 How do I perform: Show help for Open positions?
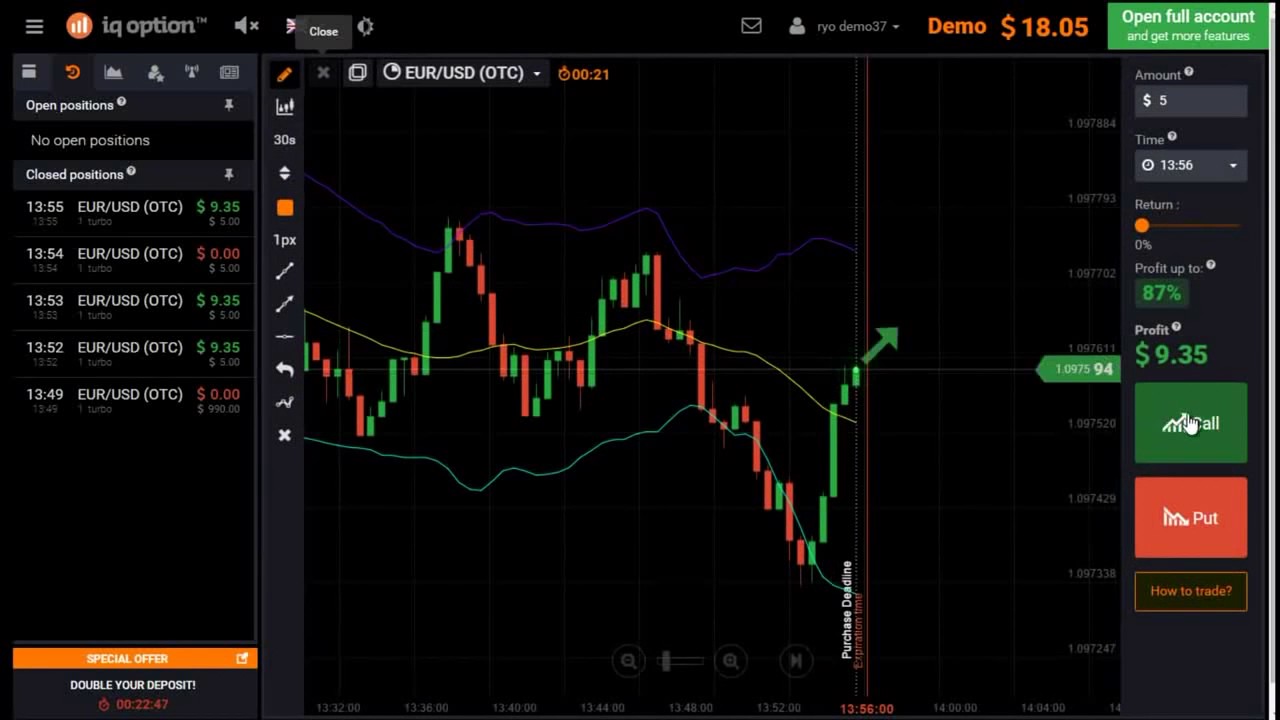(x=121, y=102)
